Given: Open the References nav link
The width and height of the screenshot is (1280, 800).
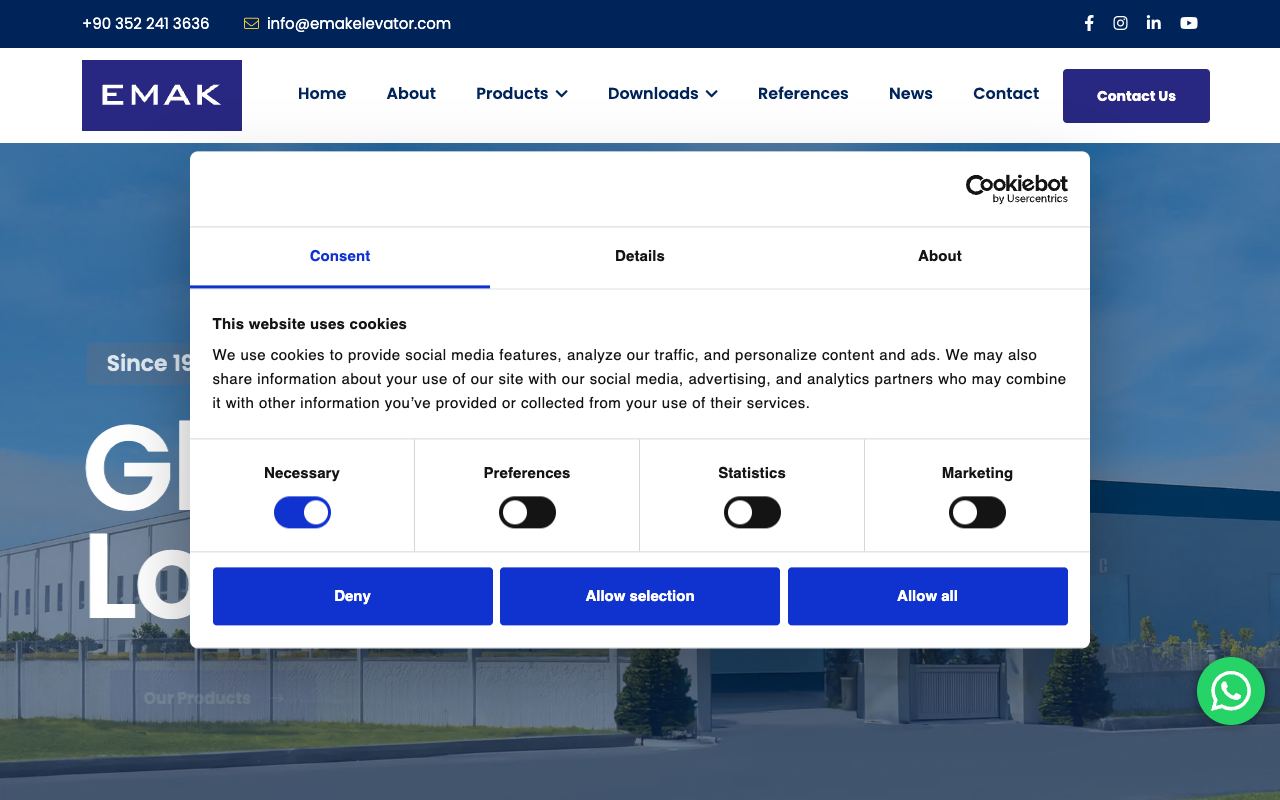Looking at the screenshot, I should [803, 93].
